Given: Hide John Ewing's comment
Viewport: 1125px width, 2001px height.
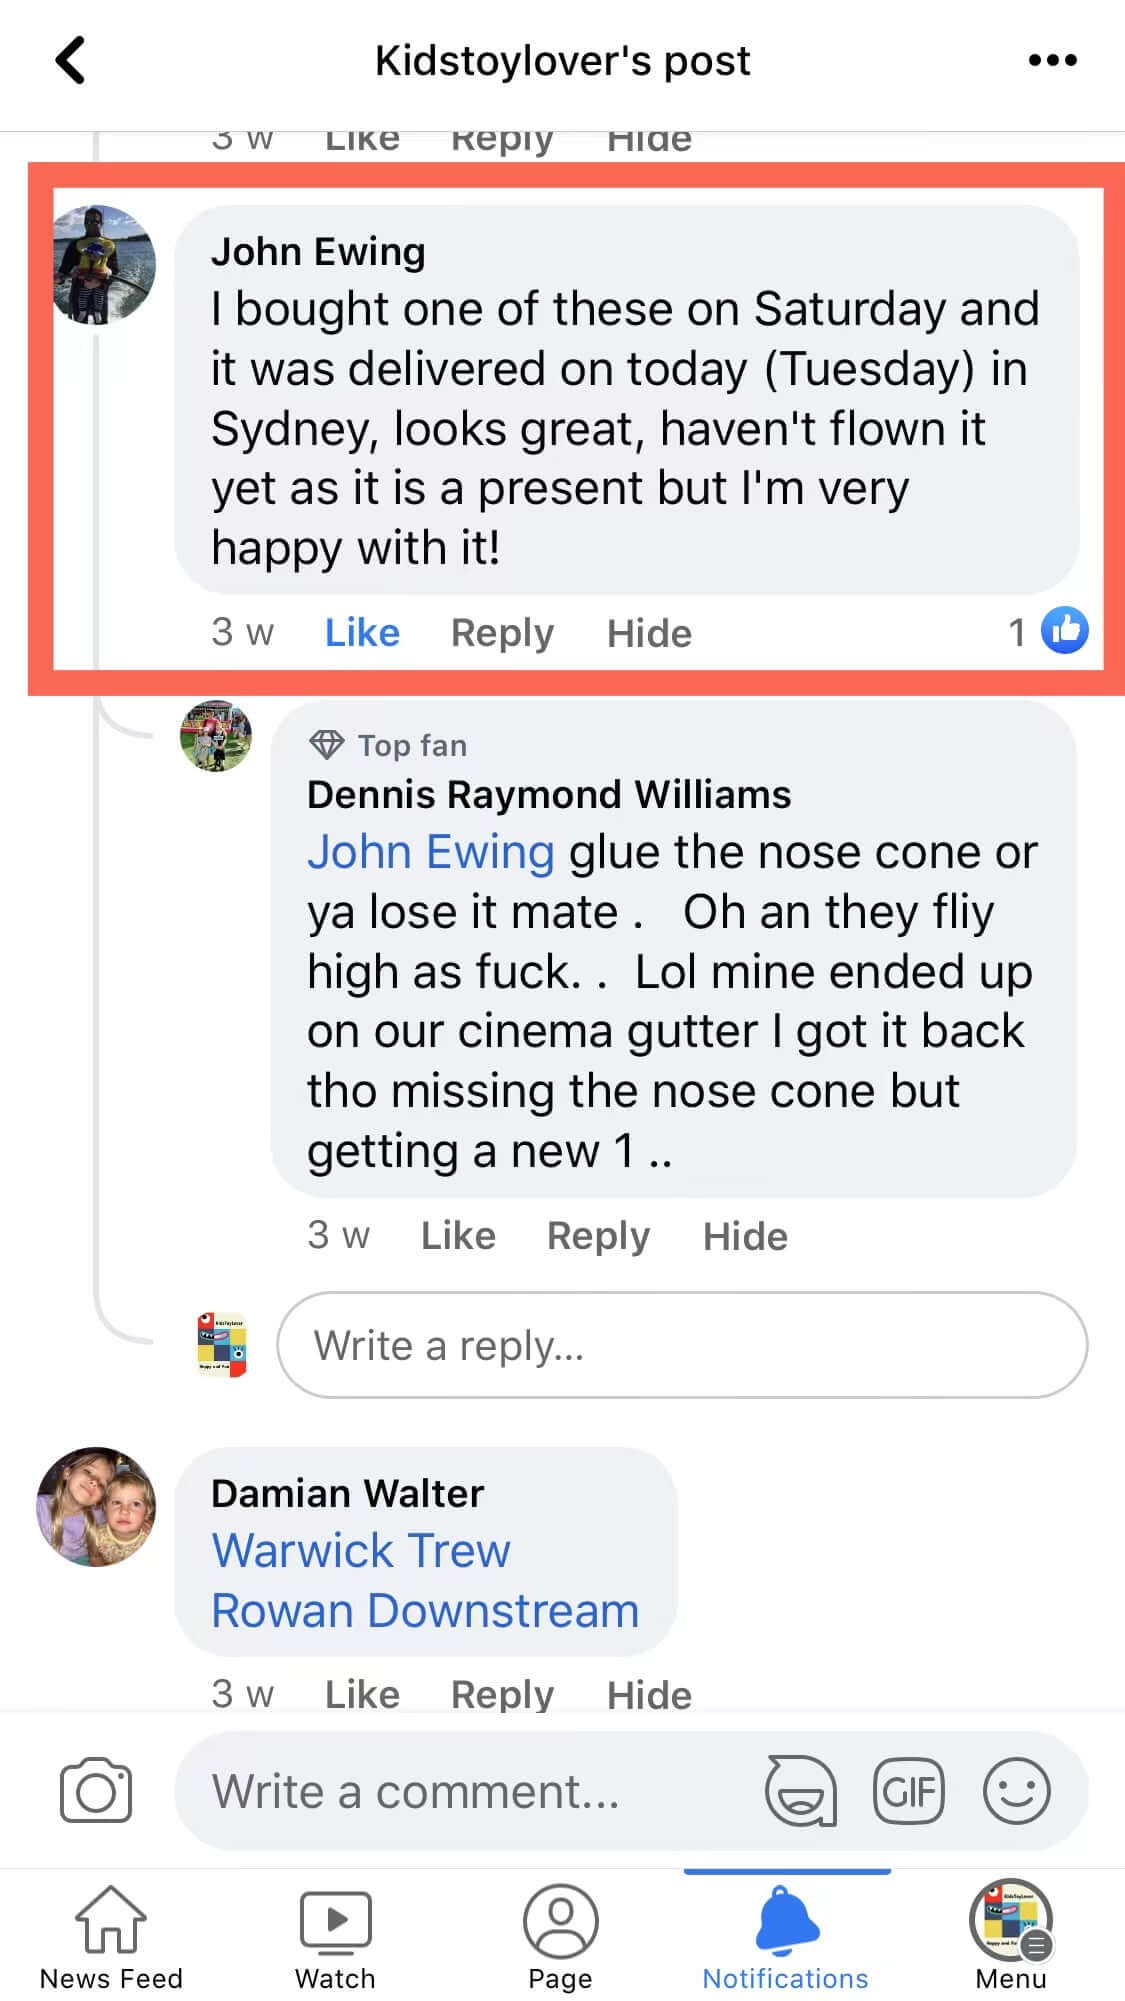Looking at the screenshot, I should click(649, 633).
